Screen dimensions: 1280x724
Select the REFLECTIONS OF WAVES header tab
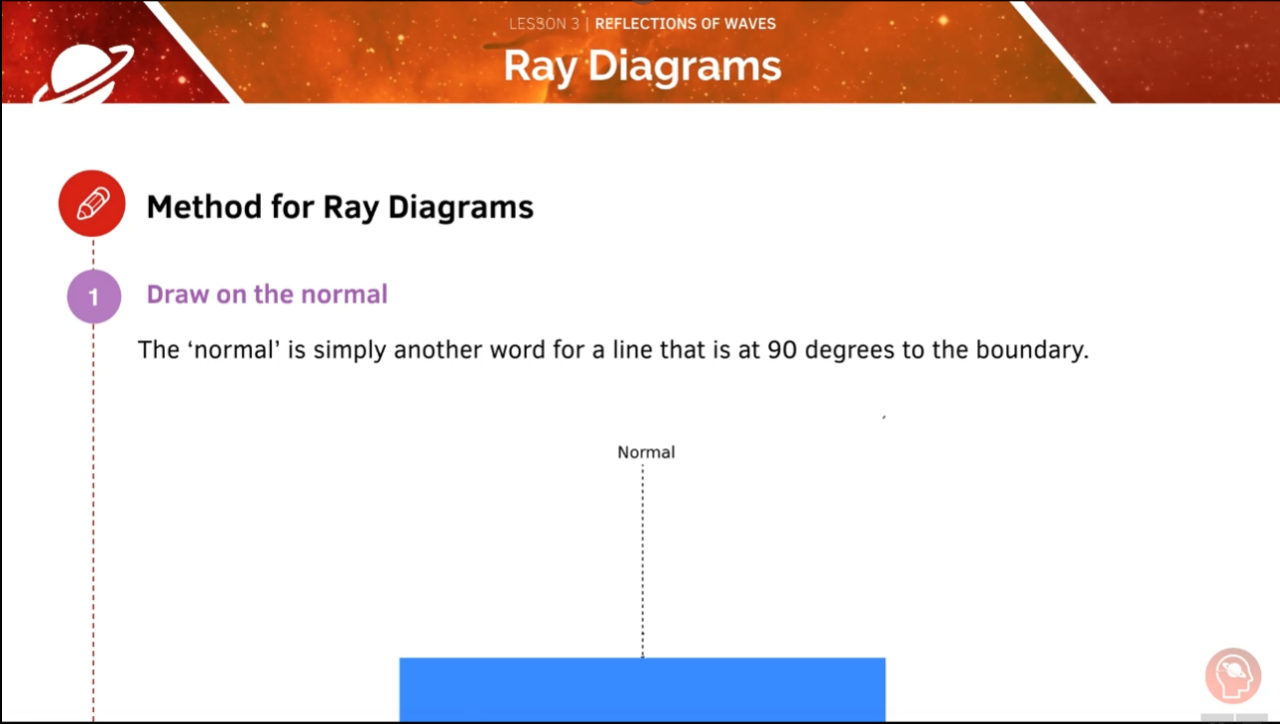[x=685, y=23]
